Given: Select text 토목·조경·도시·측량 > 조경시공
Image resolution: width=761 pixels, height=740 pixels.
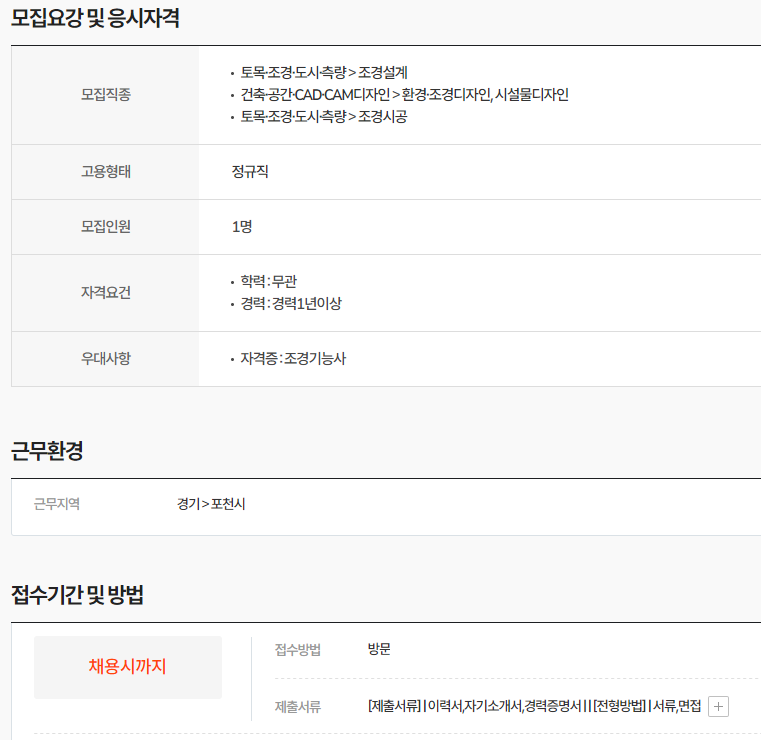Looking at the screenshot, I should point(324,116).
